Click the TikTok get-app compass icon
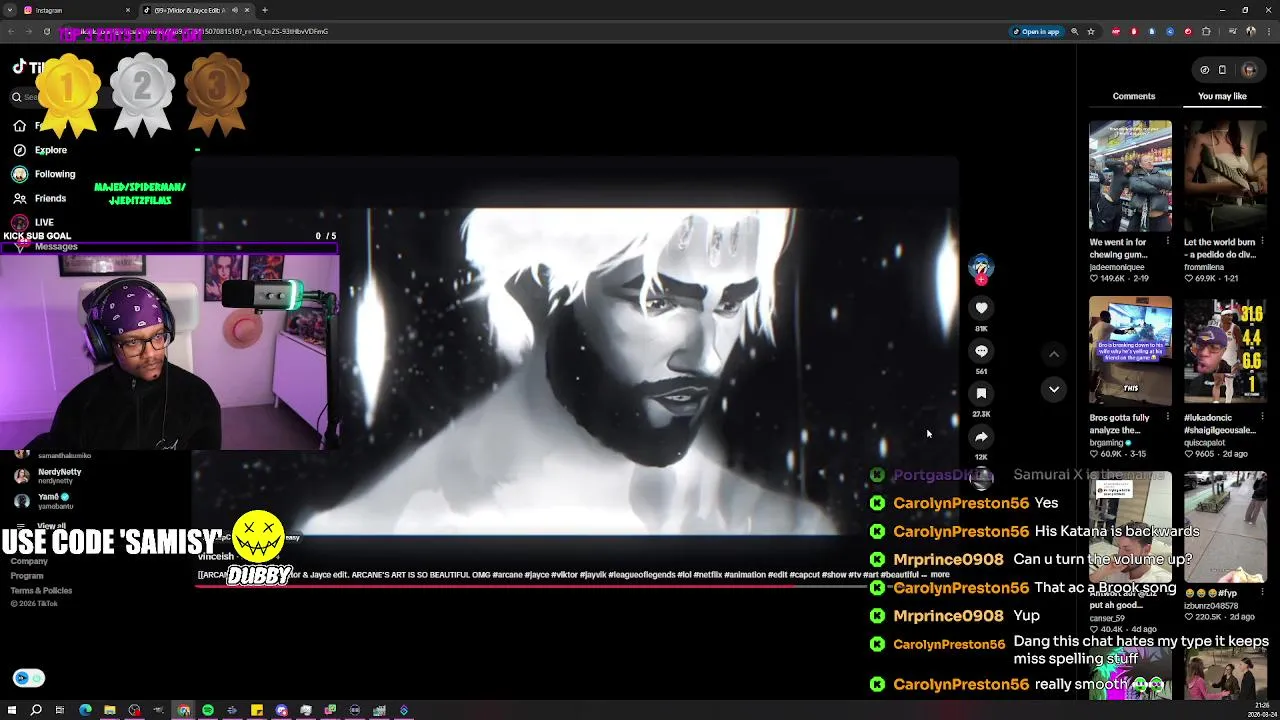The height and width of the screenshot is (720, 1280). (x=1204, y=70)
